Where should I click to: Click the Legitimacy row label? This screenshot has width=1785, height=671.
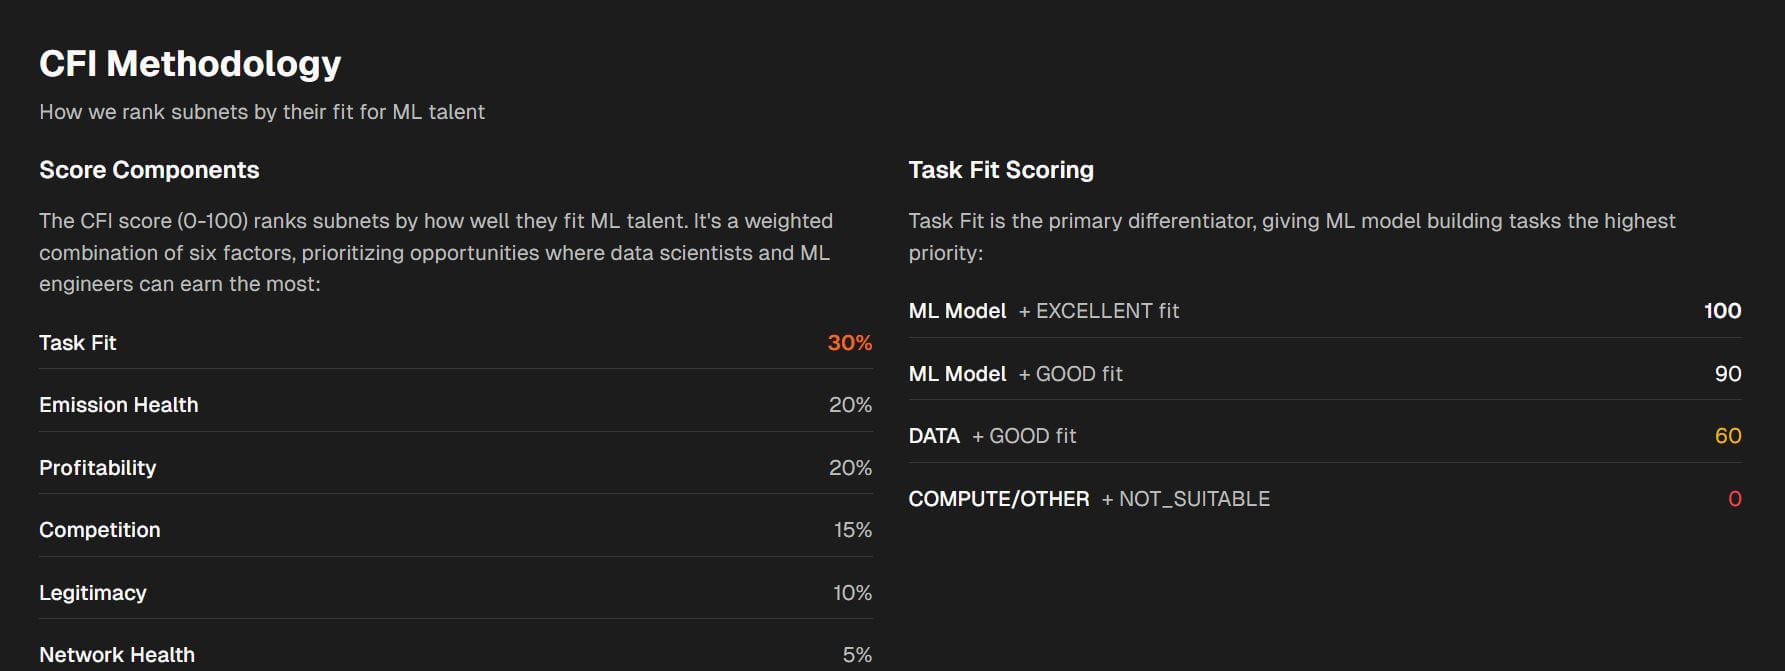[93, 593]
